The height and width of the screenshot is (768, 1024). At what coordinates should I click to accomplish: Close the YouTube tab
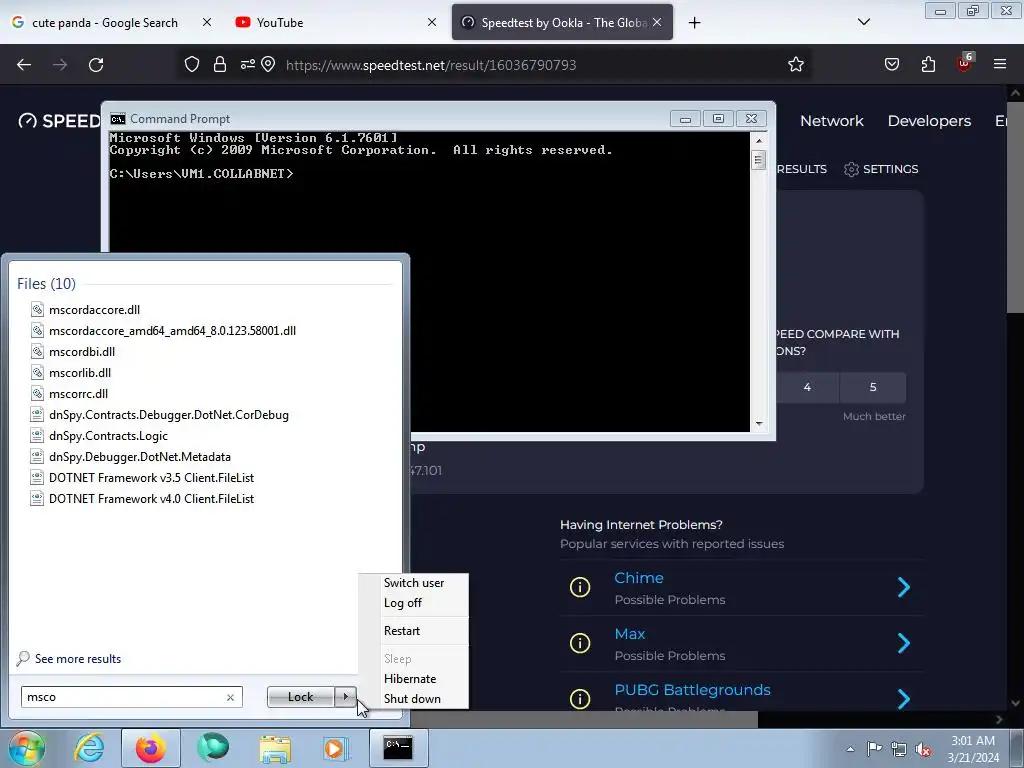pyautogui.click(x=432, y=22)
